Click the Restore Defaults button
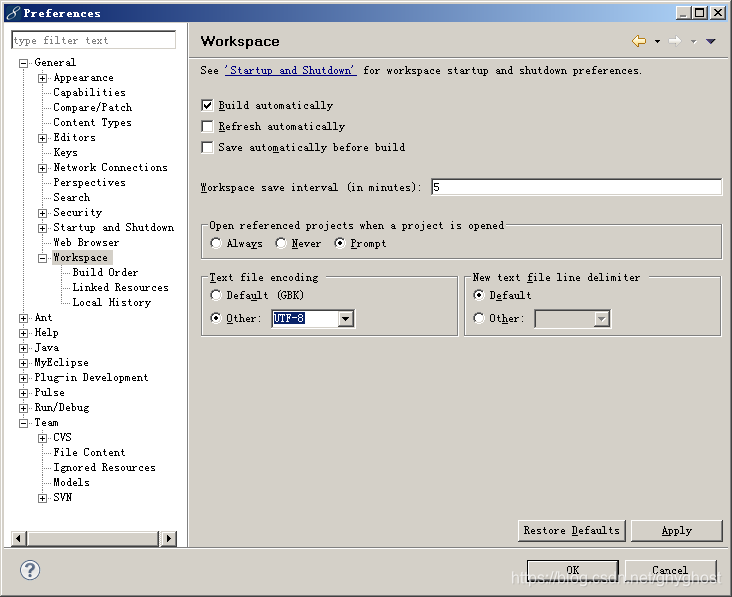The height and width of the screenshot is (597, 732). (x=571, y=531)
